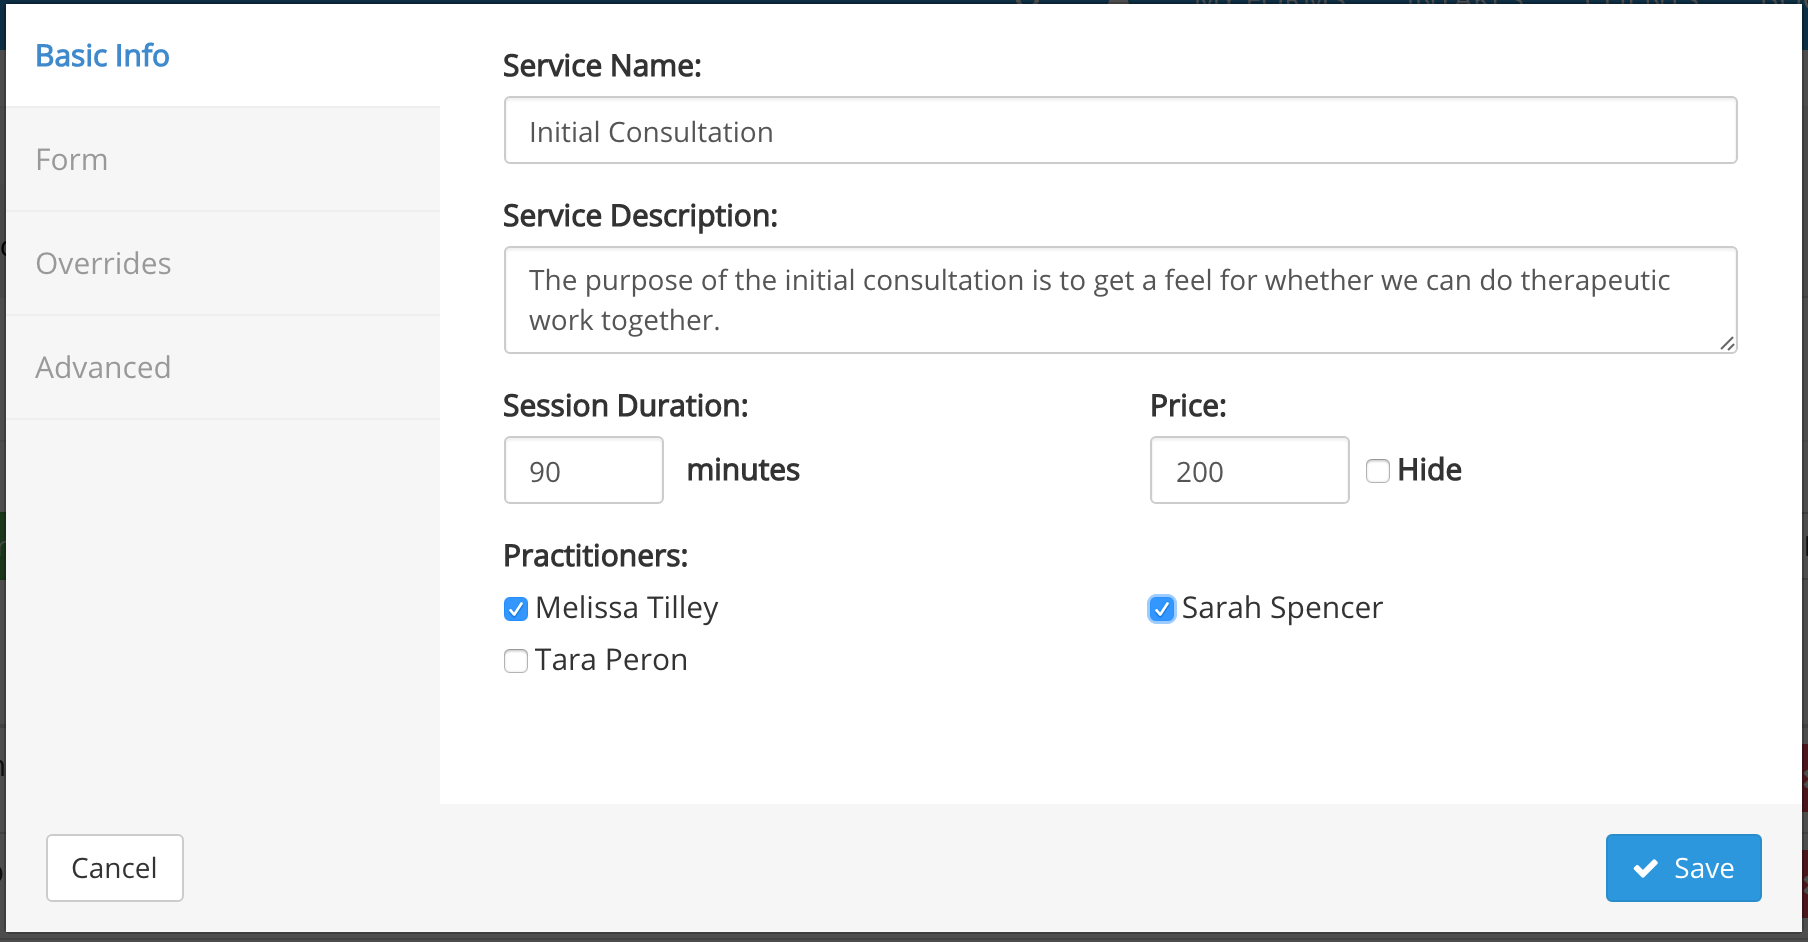
Task: Switch to the Basic Info tab
Action: coord(102,56)
